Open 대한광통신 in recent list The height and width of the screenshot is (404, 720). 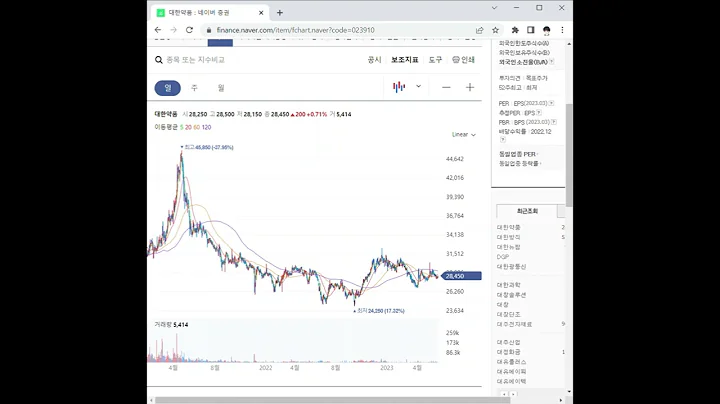512,267
